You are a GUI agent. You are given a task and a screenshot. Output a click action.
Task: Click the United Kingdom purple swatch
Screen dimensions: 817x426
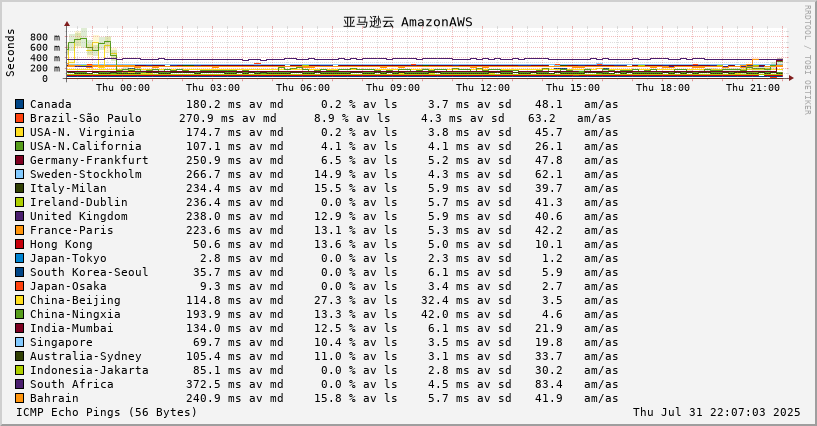[19, 216]
